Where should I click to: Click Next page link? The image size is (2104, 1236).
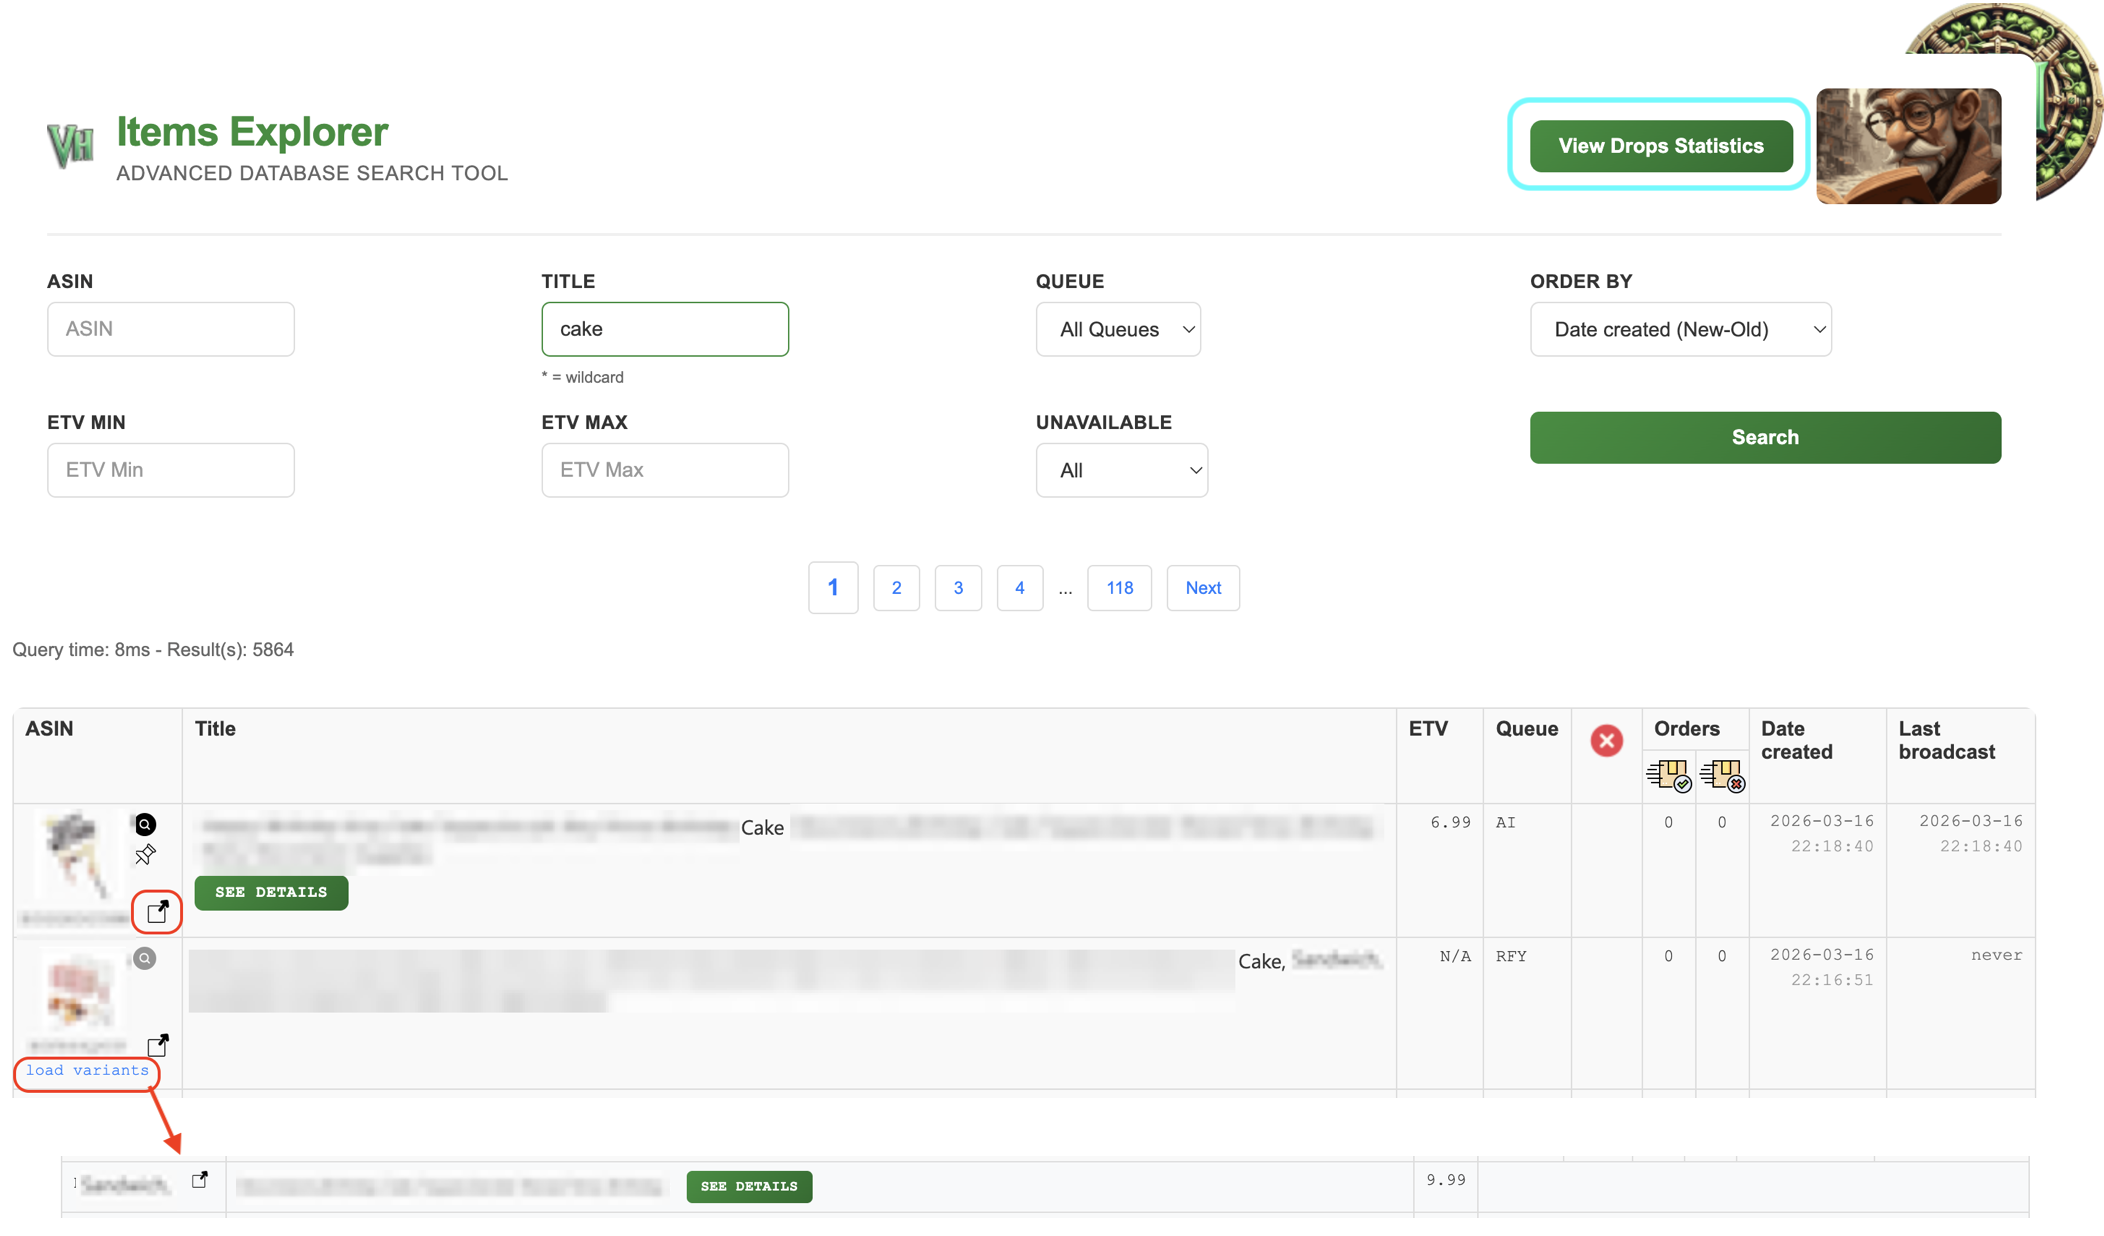tap(1203, 588)
